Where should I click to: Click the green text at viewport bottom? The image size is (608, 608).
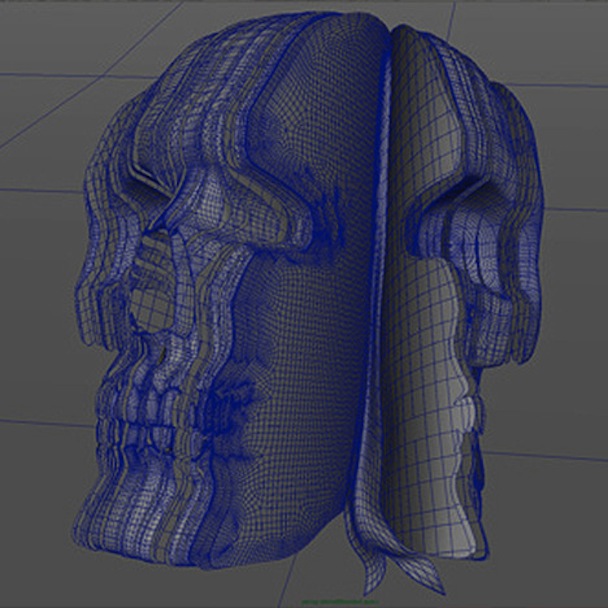(340, 602)
